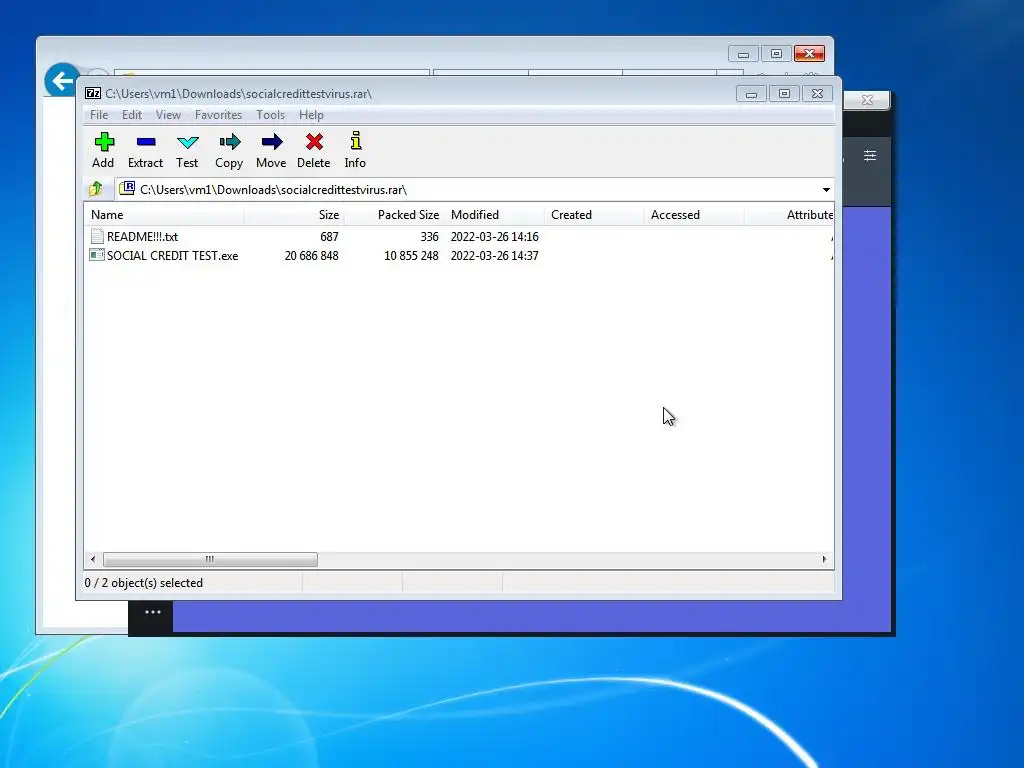Click the horizontal scrollbar thumb
Viewport: 1024px width, 768px height.
click(210, 560)
